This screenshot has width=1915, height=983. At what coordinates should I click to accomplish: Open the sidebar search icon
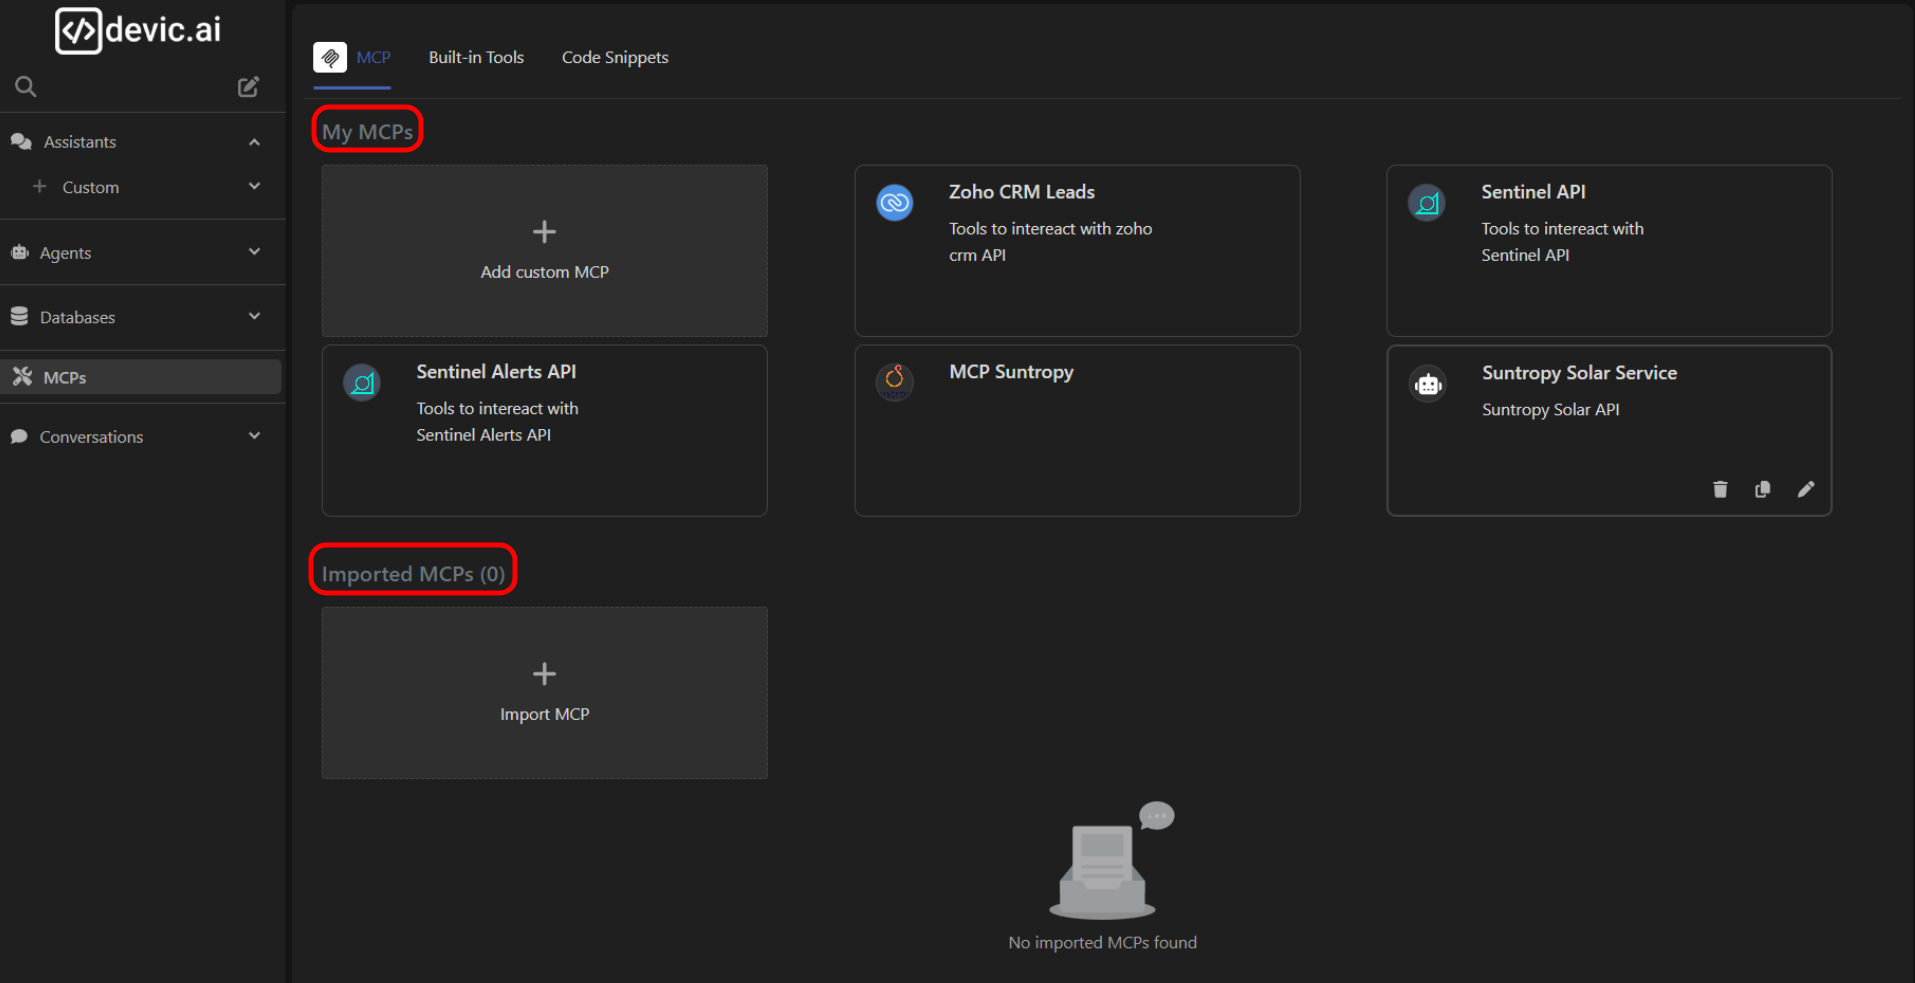pyautogui.click(x=26, y=87)
